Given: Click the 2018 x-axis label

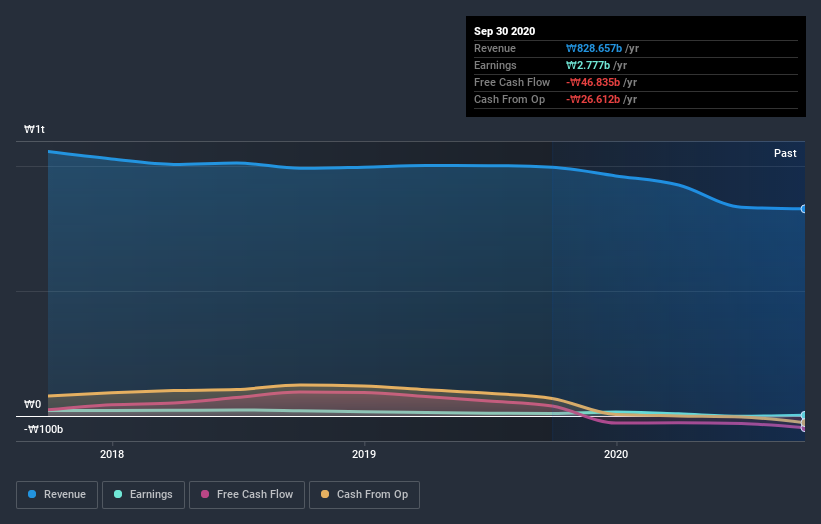Looking at the screenshot, I should (x=112, y=454).
